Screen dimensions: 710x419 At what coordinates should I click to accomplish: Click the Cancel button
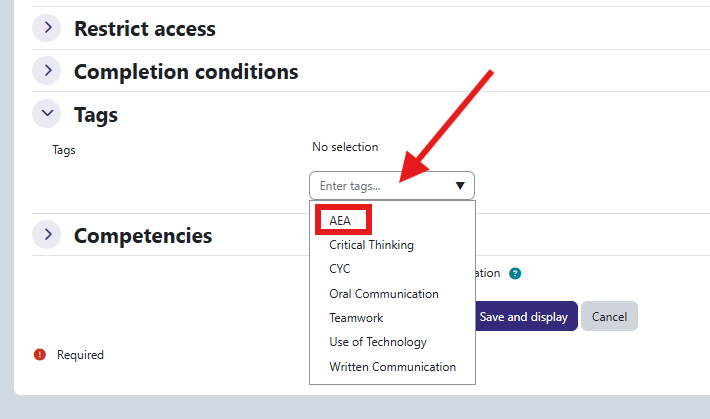pos(609,316)
